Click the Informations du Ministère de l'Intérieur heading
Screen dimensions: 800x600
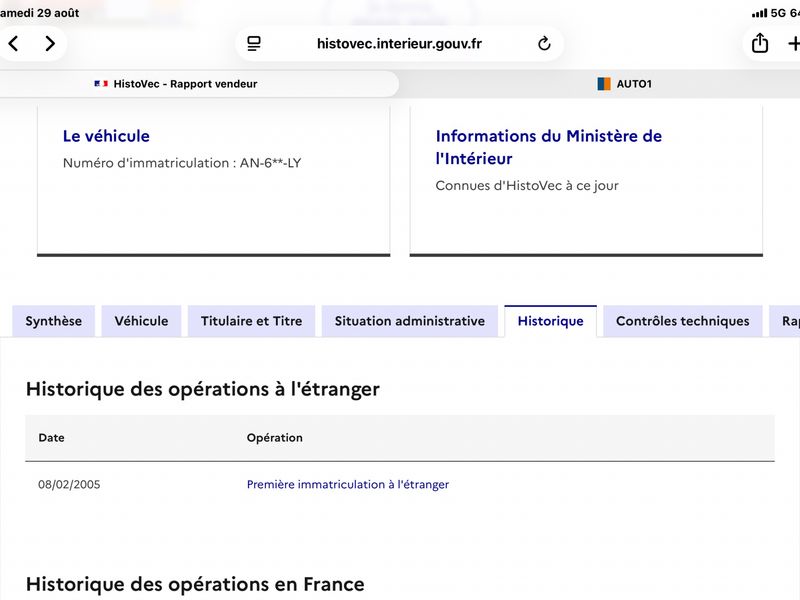548,147
